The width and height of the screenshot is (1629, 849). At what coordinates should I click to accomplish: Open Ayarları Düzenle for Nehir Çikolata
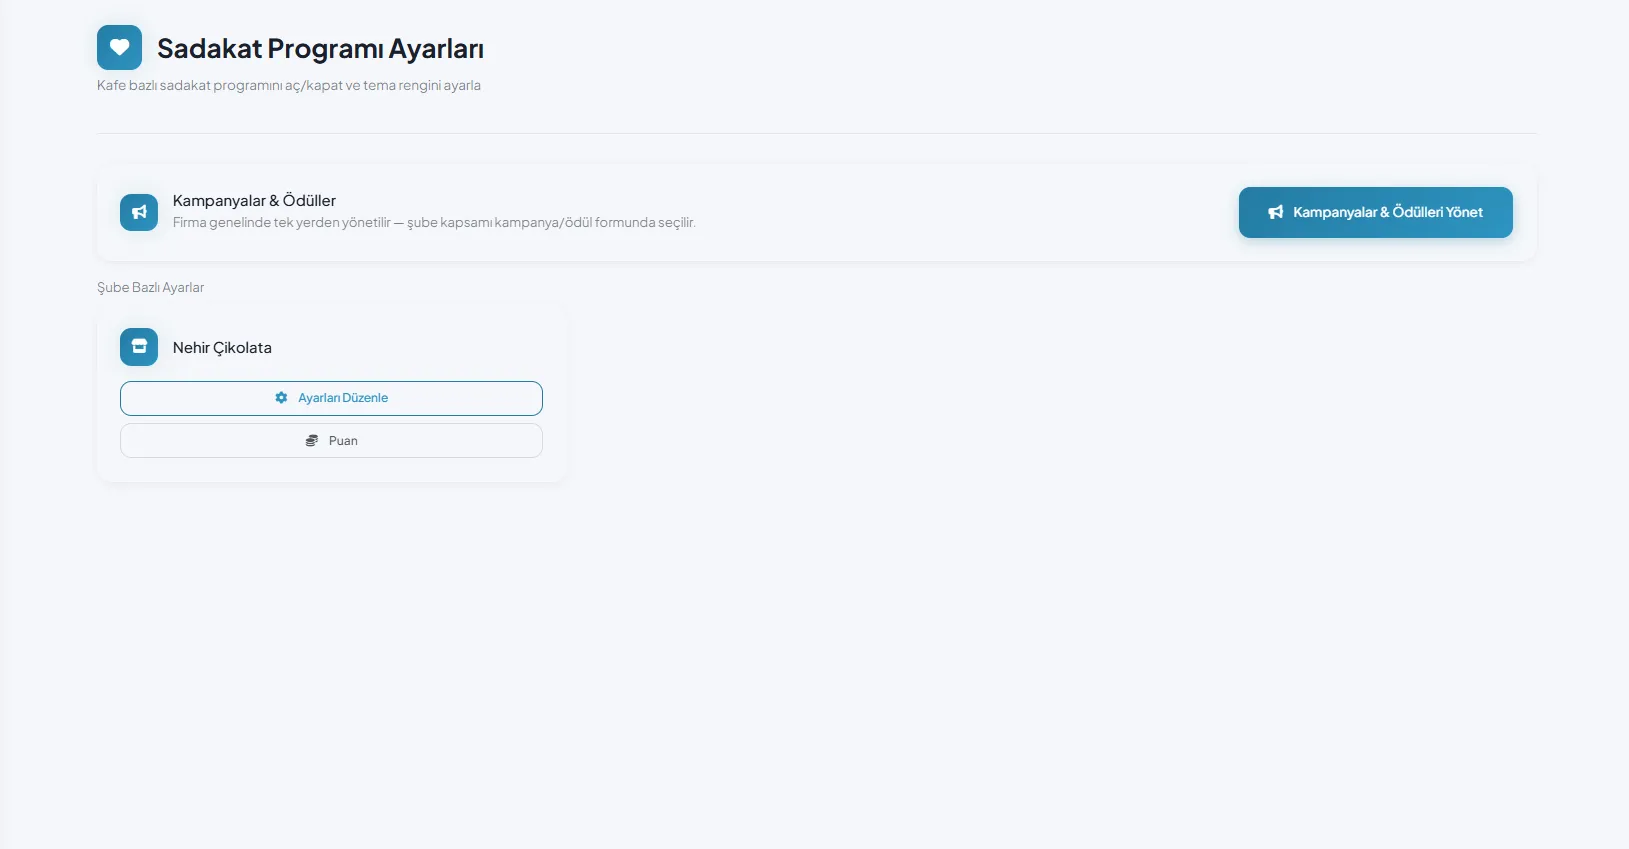point(331,398)
